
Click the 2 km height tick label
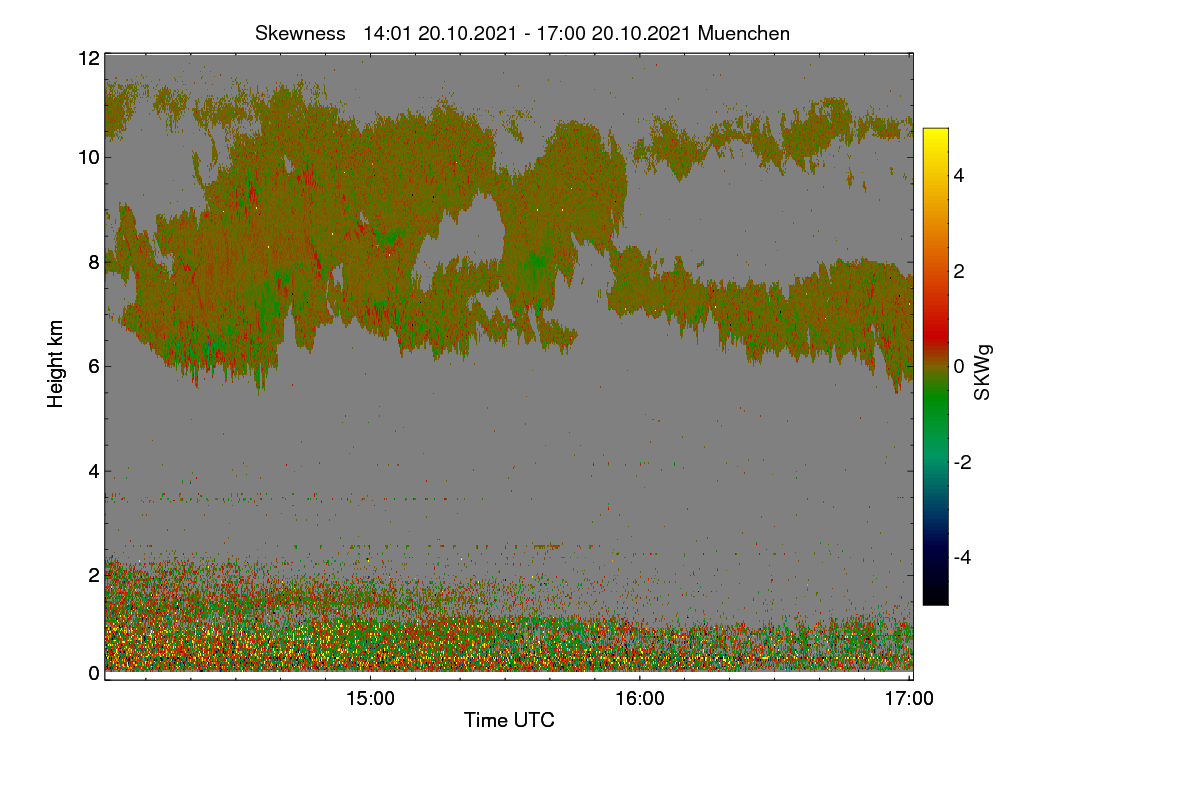[x=93, y=574]
